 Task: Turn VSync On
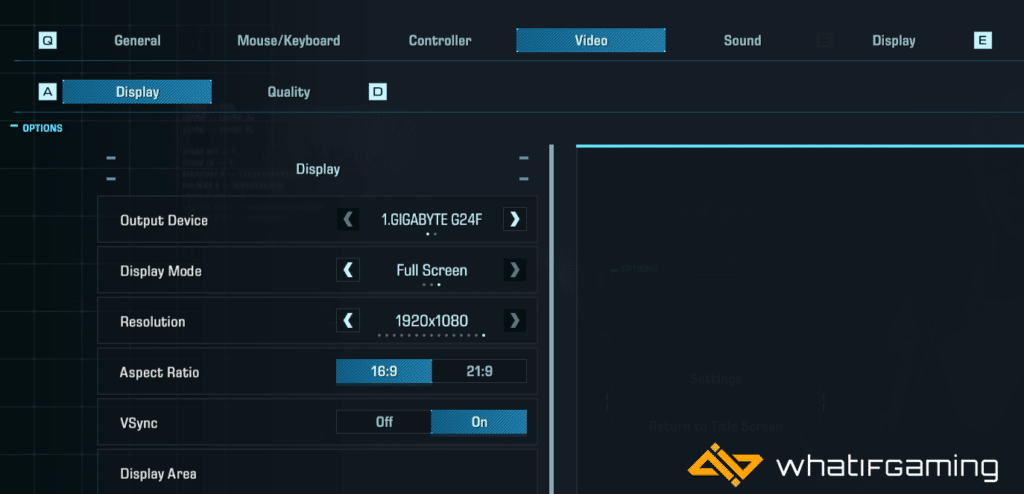pos(479,422)
